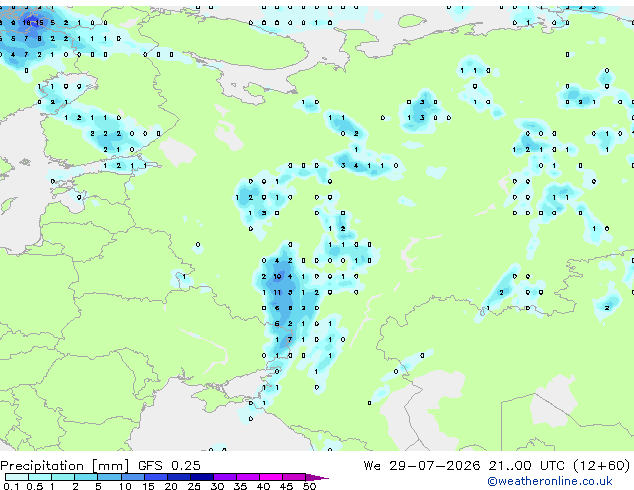
Task: Click the legend label '25'
Action: (x=194, y=486)
